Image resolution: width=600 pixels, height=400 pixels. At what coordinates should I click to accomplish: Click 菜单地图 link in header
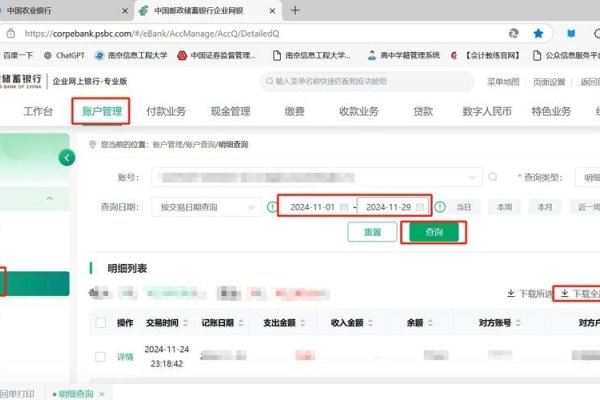tap(503, 82)
